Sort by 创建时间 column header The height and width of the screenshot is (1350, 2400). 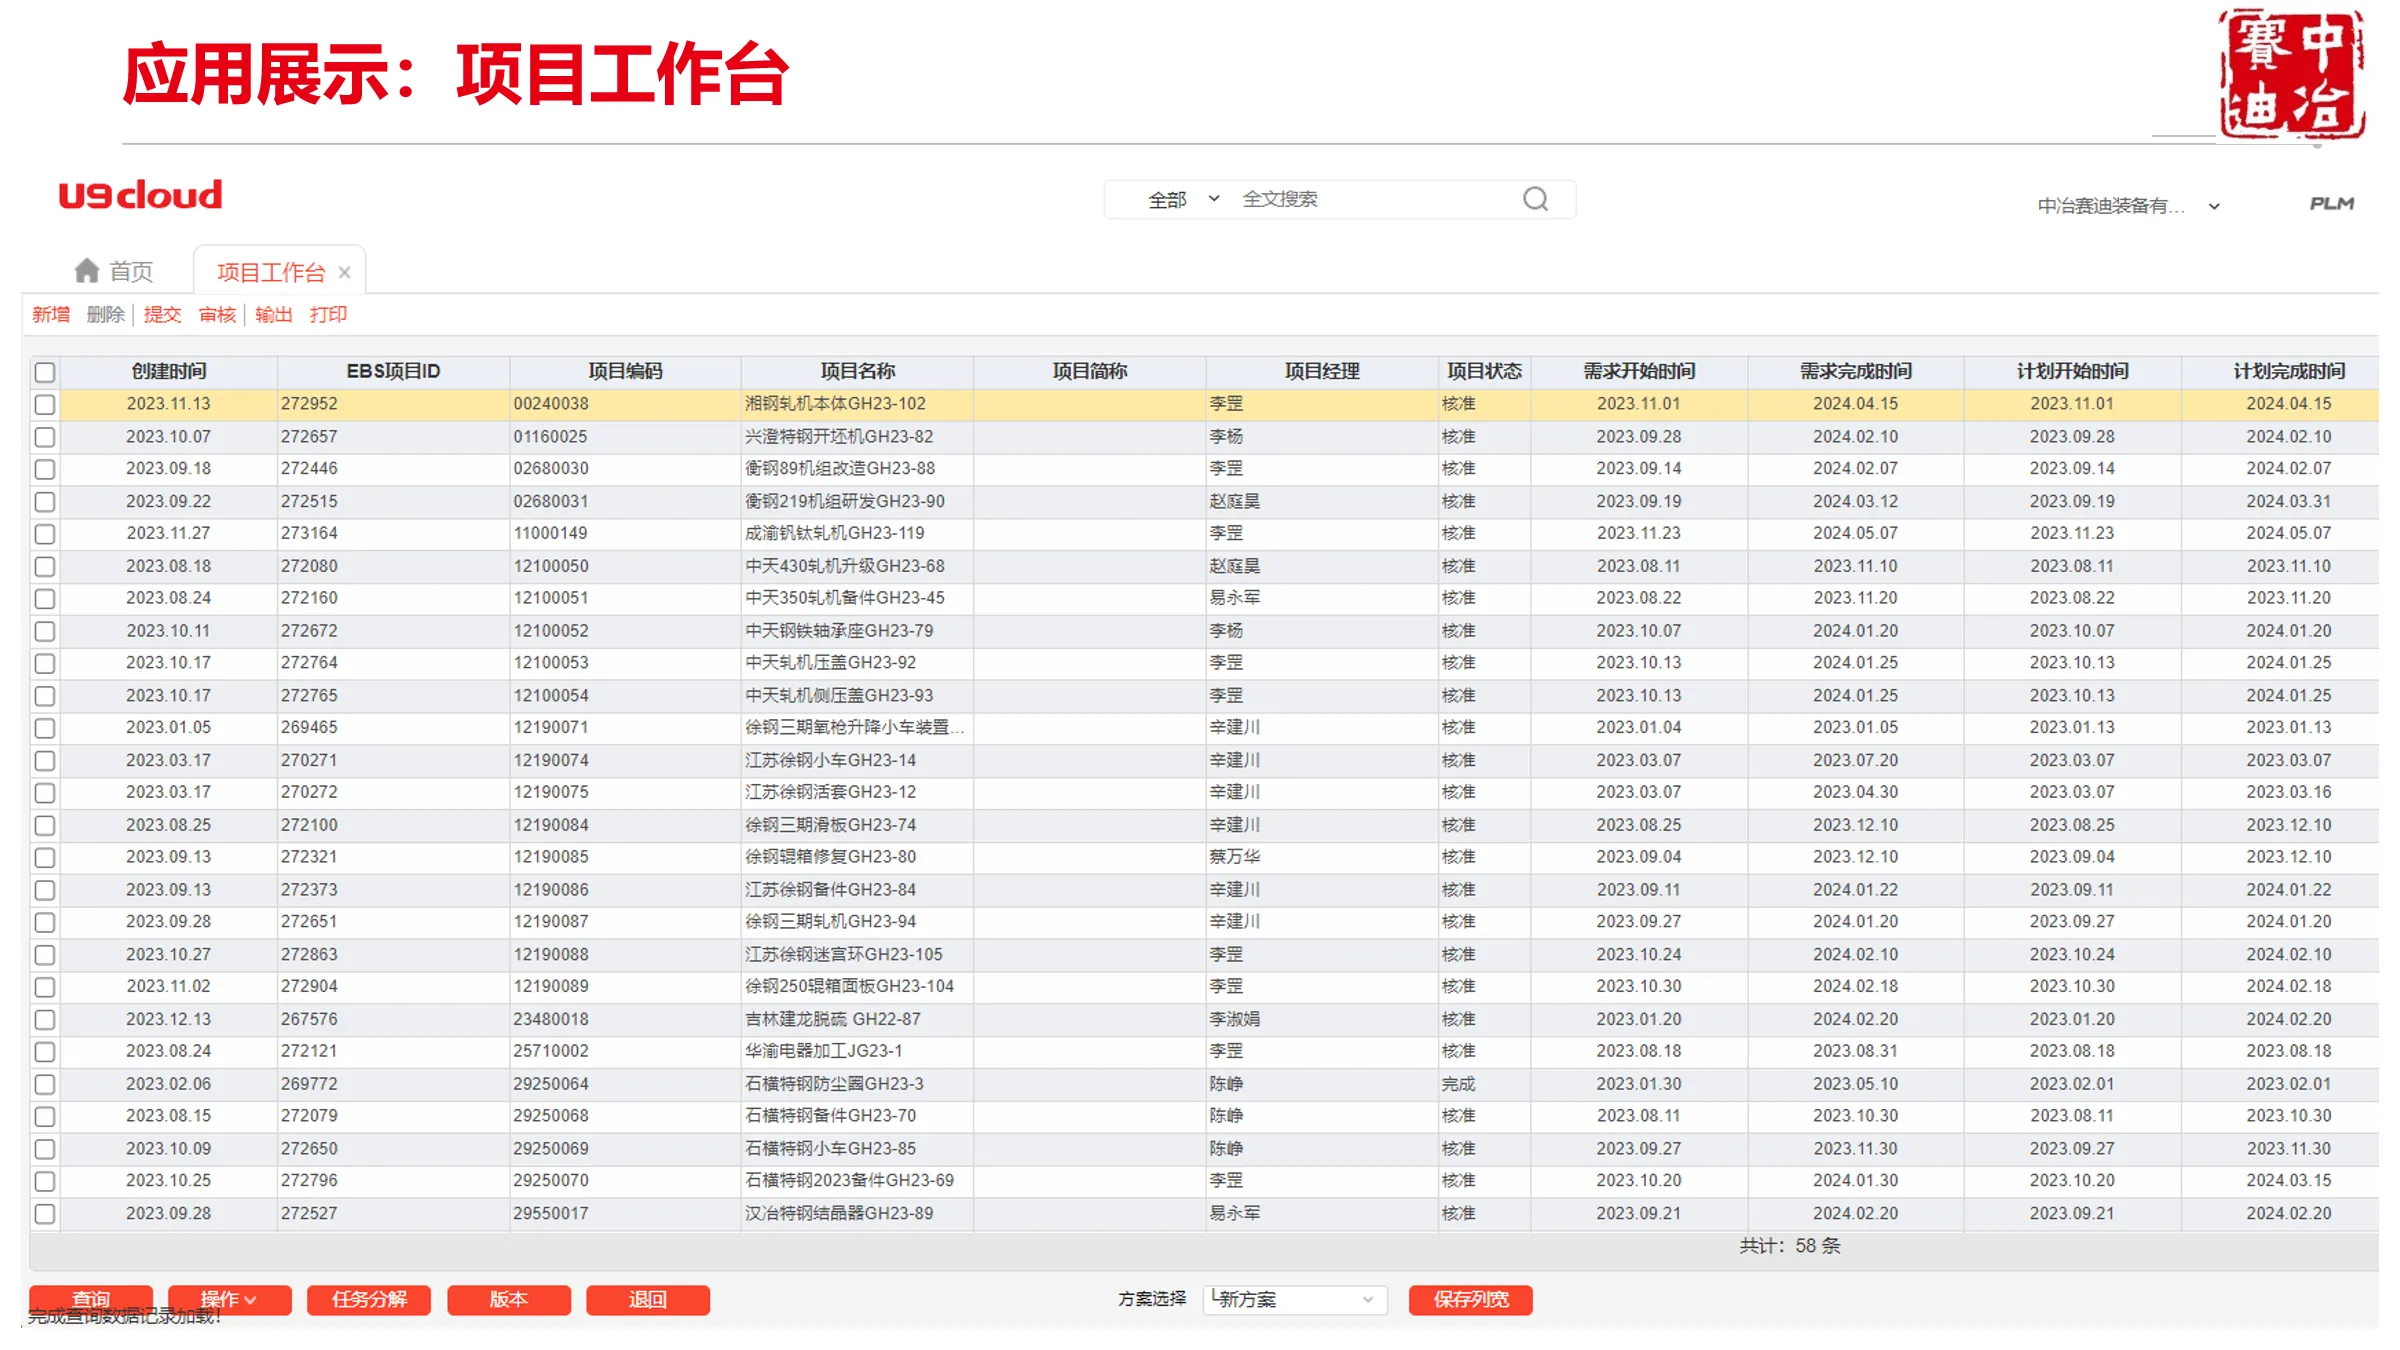click(x=169, y=371)
